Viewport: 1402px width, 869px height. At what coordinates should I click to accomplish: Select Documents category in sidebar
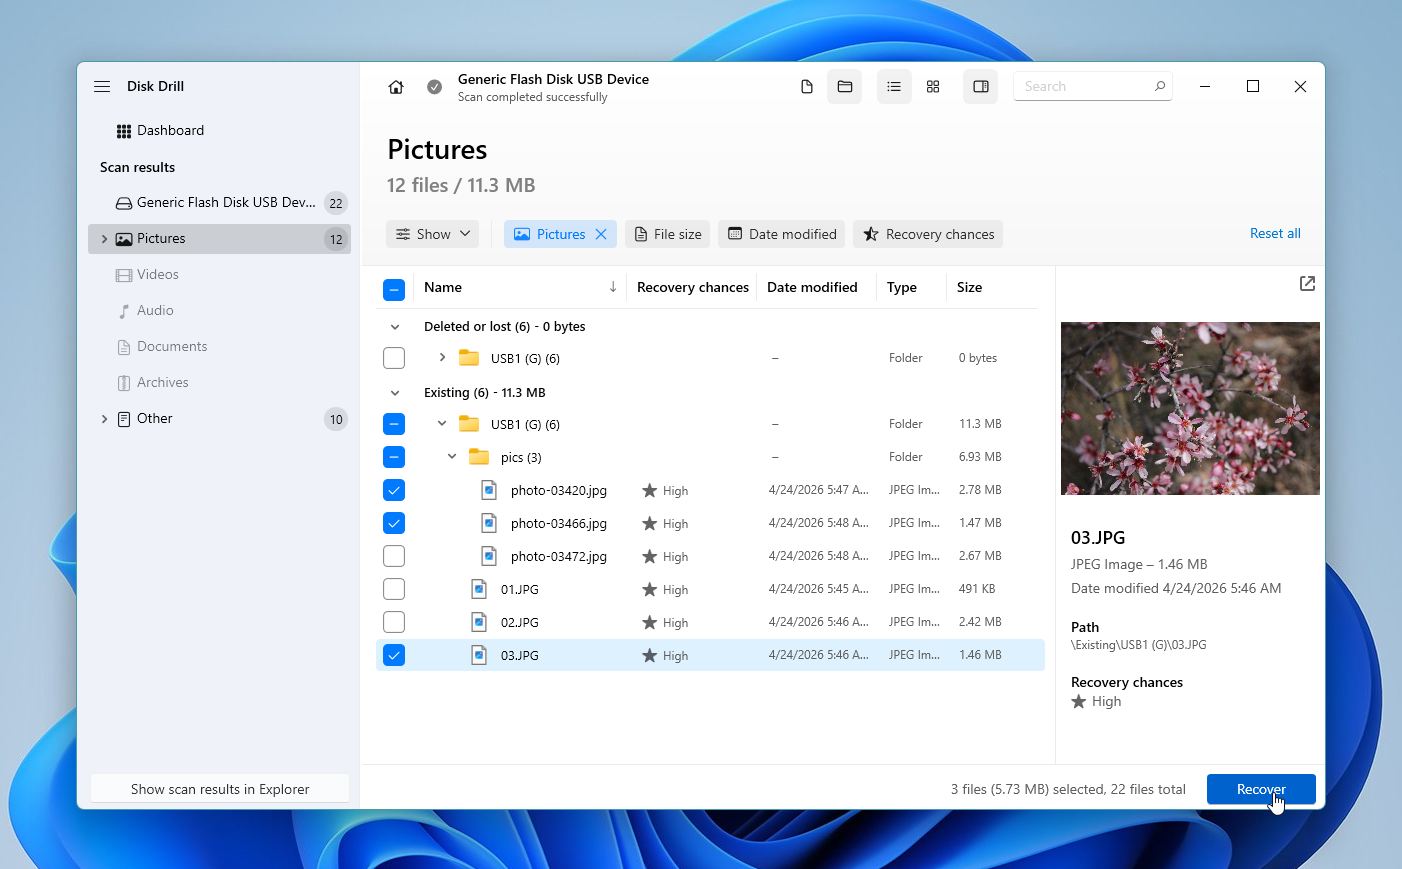click(x=219, y=347)
